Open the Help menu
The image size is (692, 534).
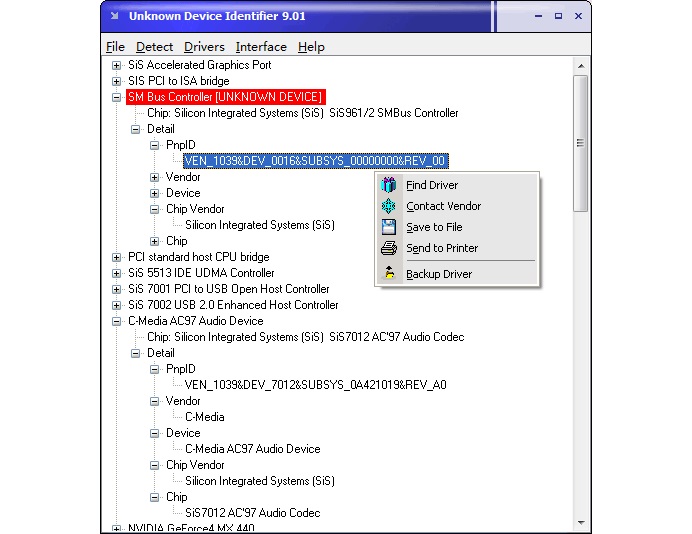pos(311,47)
